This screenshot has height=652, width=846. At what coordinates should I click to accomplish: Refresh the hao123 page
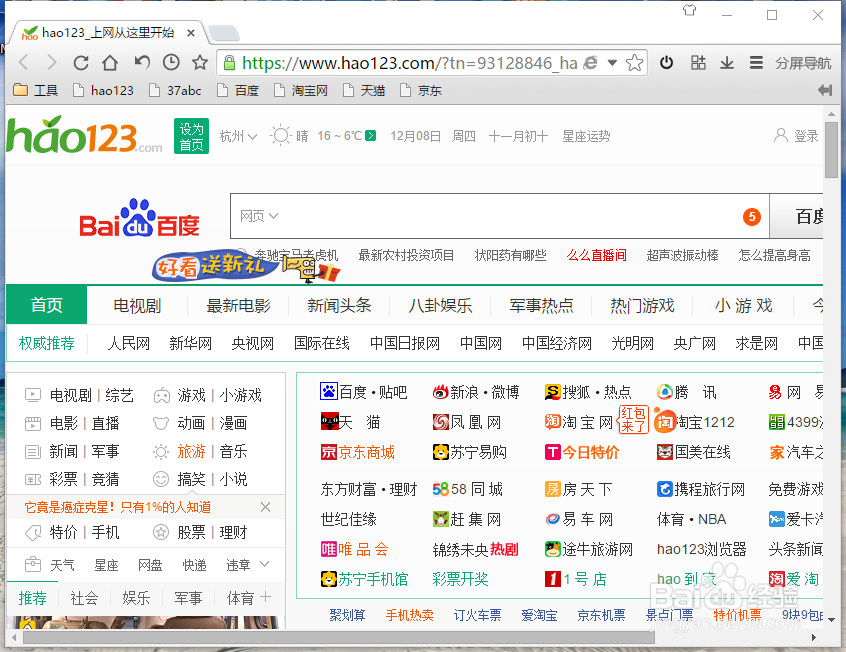(x=80, y=62)
